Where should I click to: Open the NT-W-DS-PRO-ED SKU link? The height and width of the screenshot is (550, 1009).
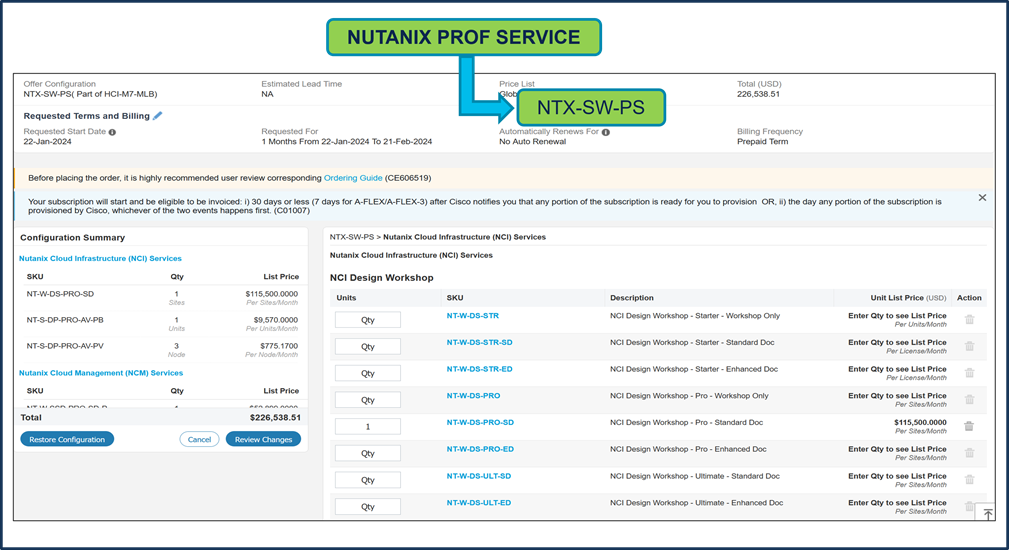click(480, 449)
